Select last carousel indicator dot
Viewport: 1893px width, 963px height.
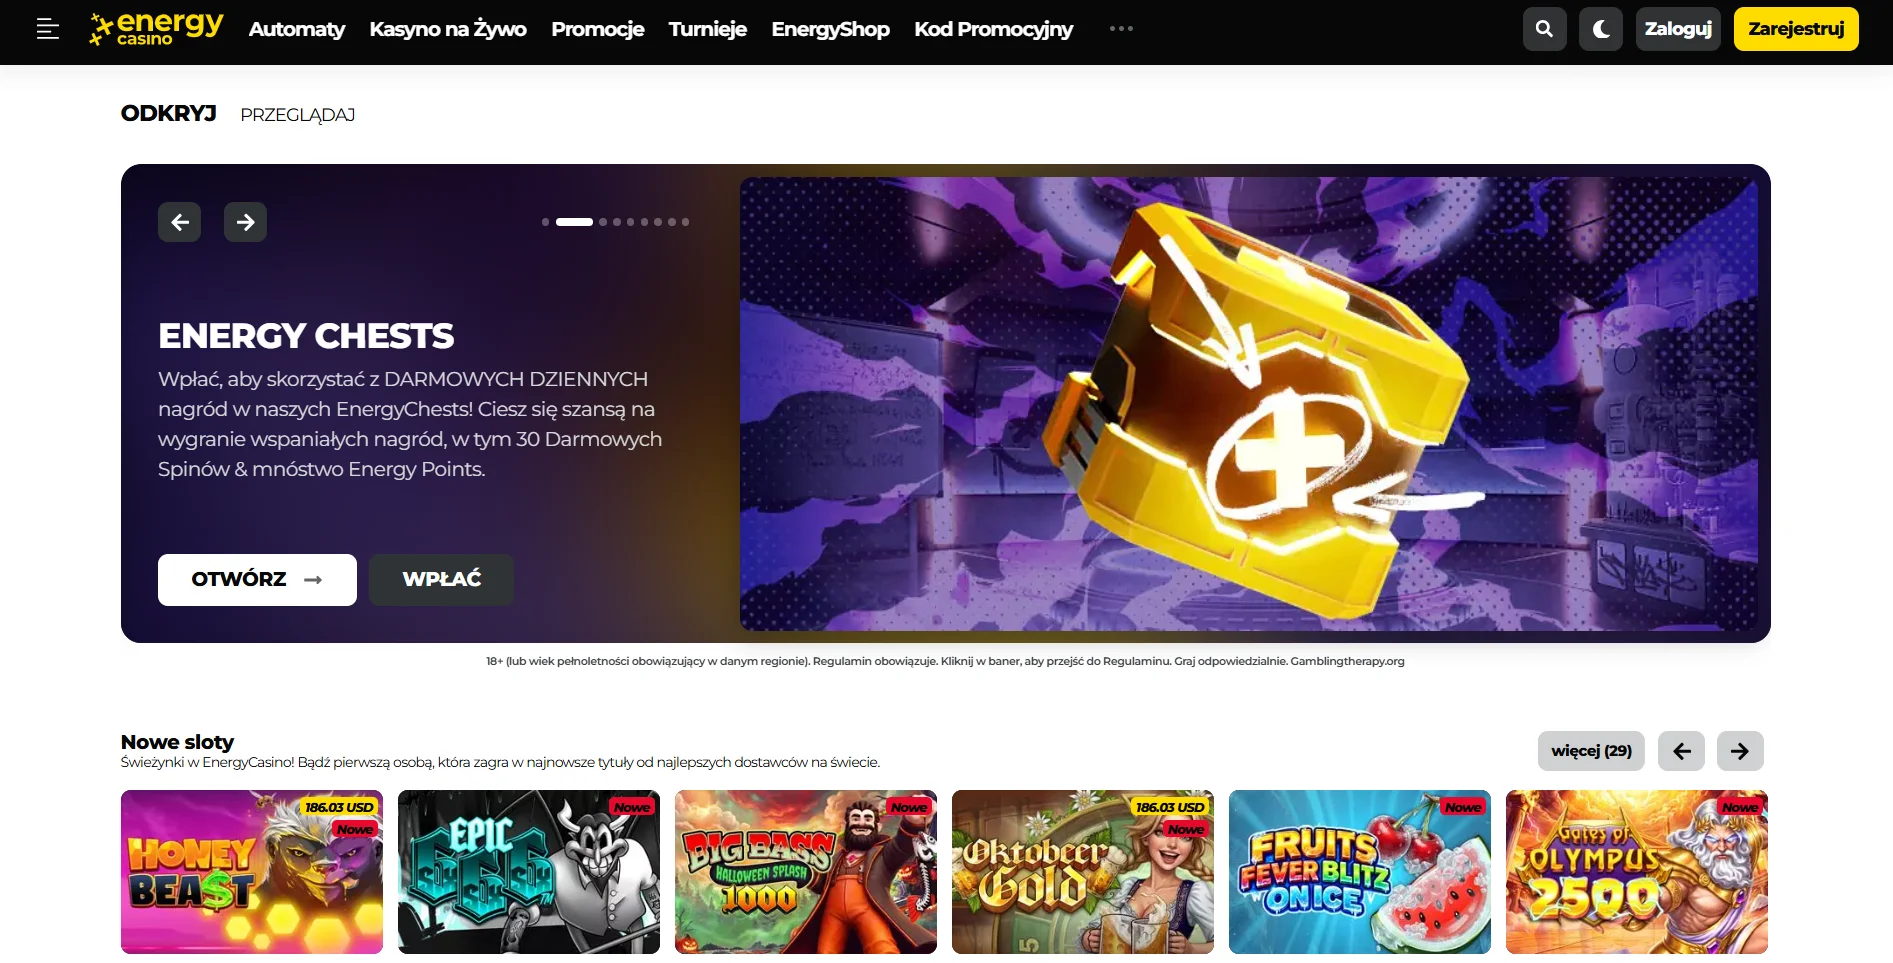(685, 222)
